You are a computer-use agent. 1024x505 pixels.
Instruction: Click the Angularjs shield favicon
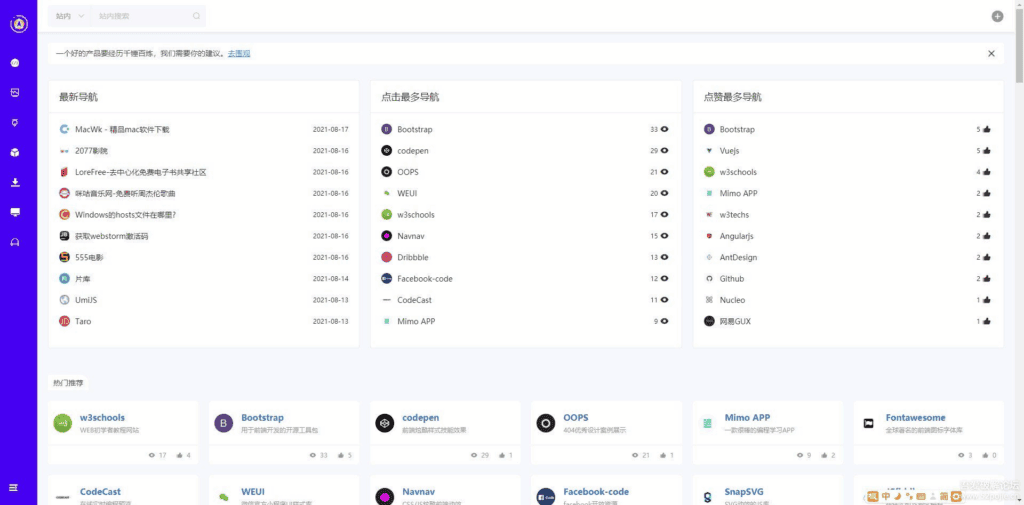click(709, 236)
